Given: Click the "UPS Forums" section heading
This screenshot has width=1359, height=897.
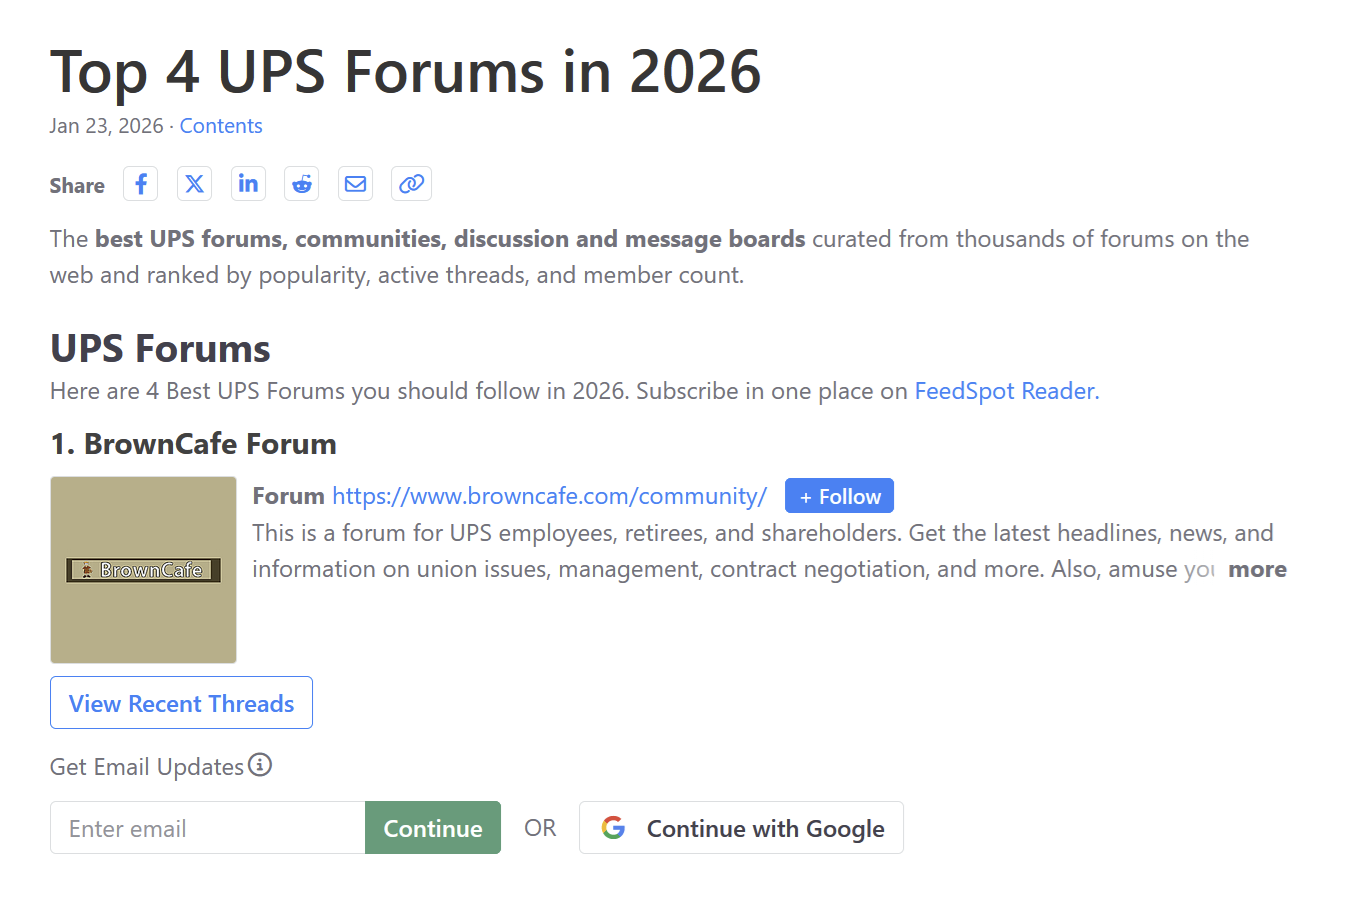Looking at the screenshot, I should coord(160,349).
